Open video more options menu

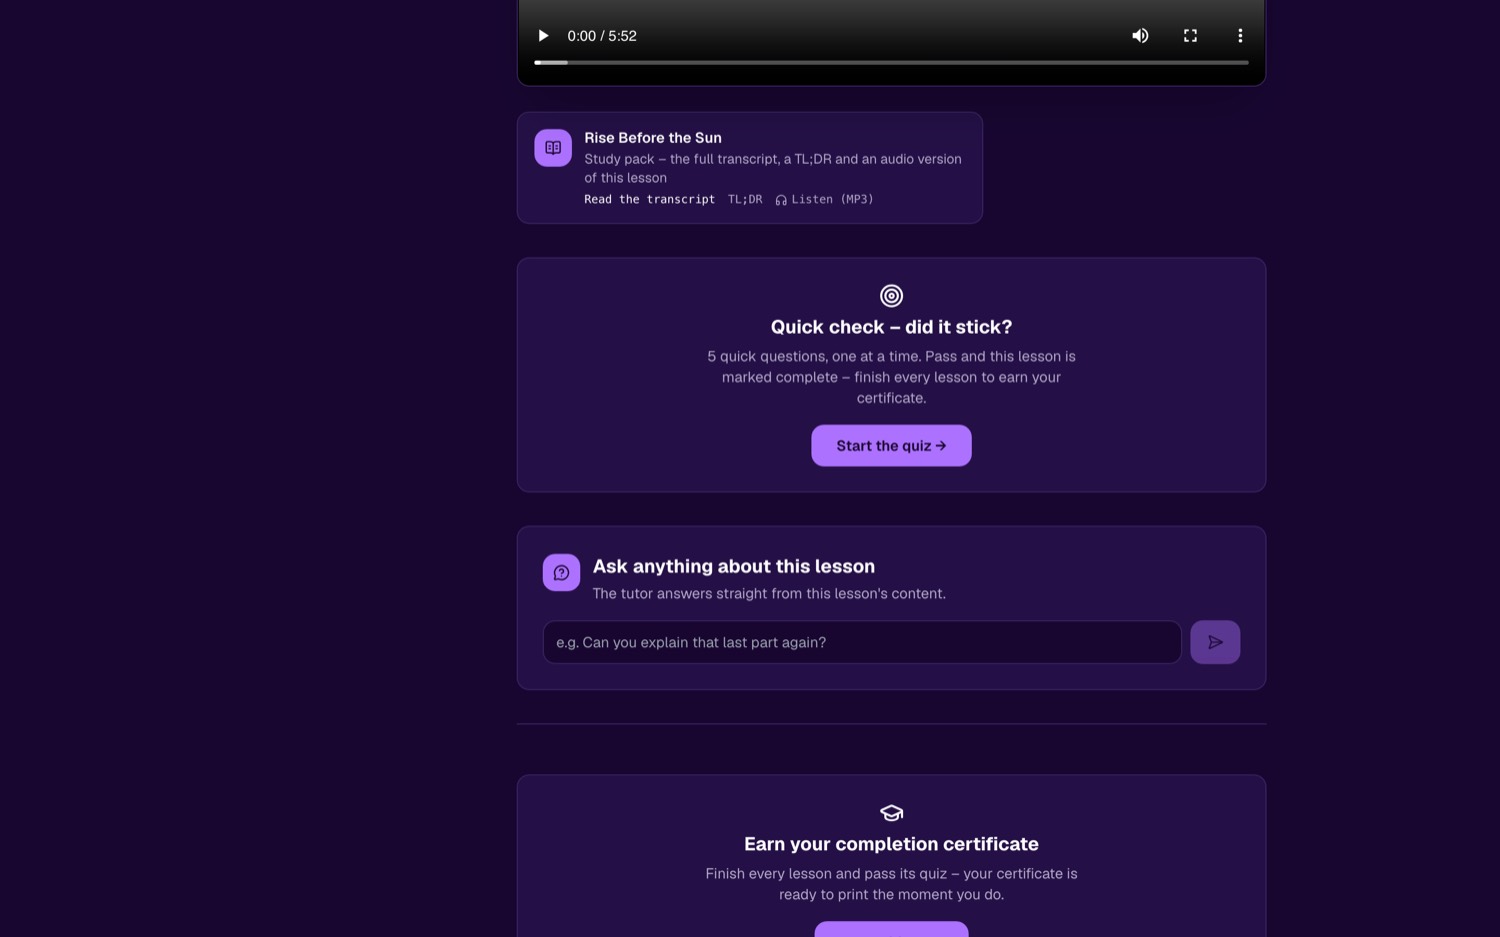[1240, 36]
